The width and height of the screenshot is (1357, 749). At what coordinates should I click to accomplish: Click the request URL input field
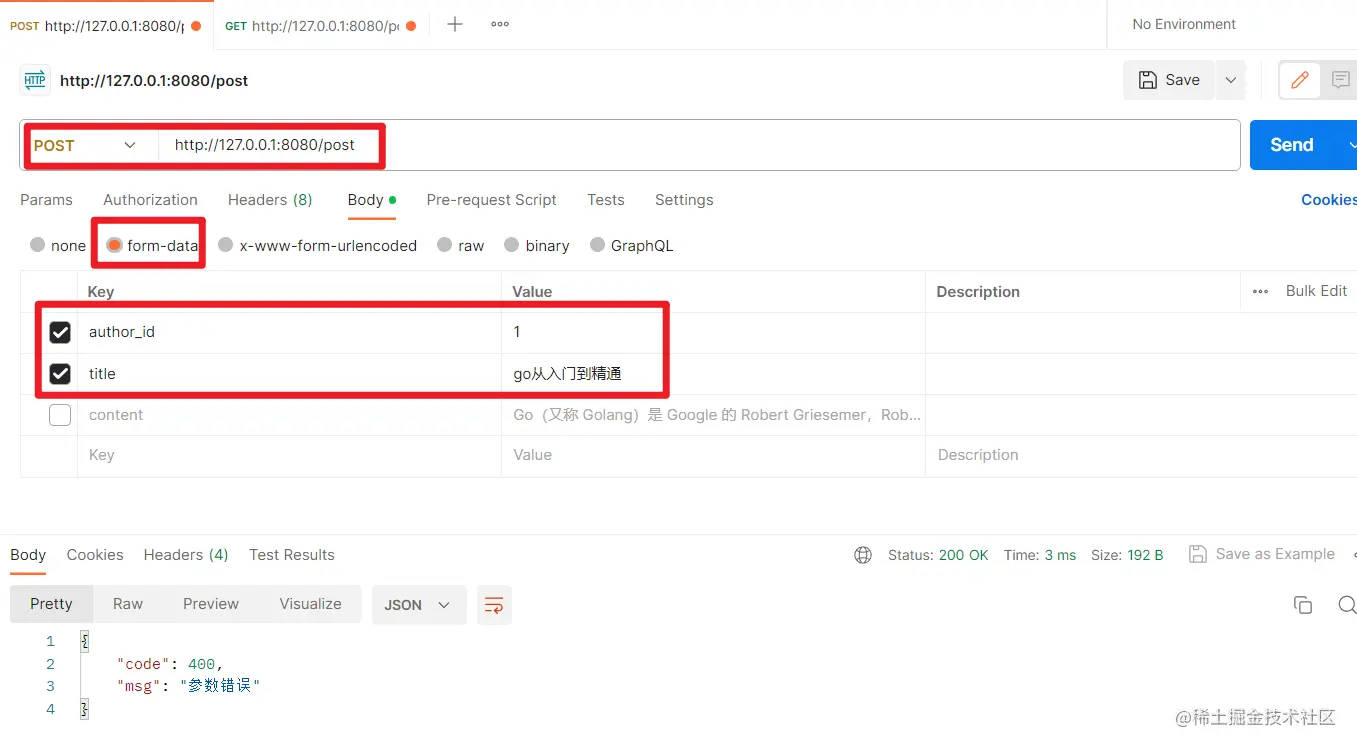point(698,145)
